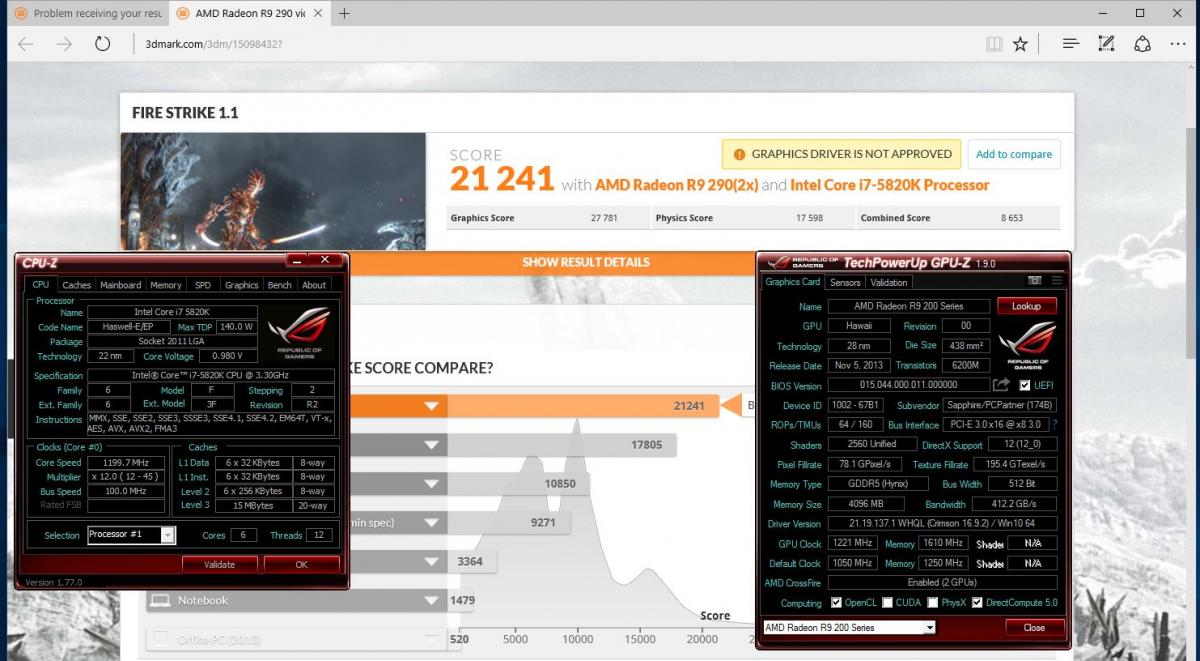Switch to the Sensors tab in GPU-Z
Image resolution: width=1200 pixels, height=661 pixels.
pos(845,282)
